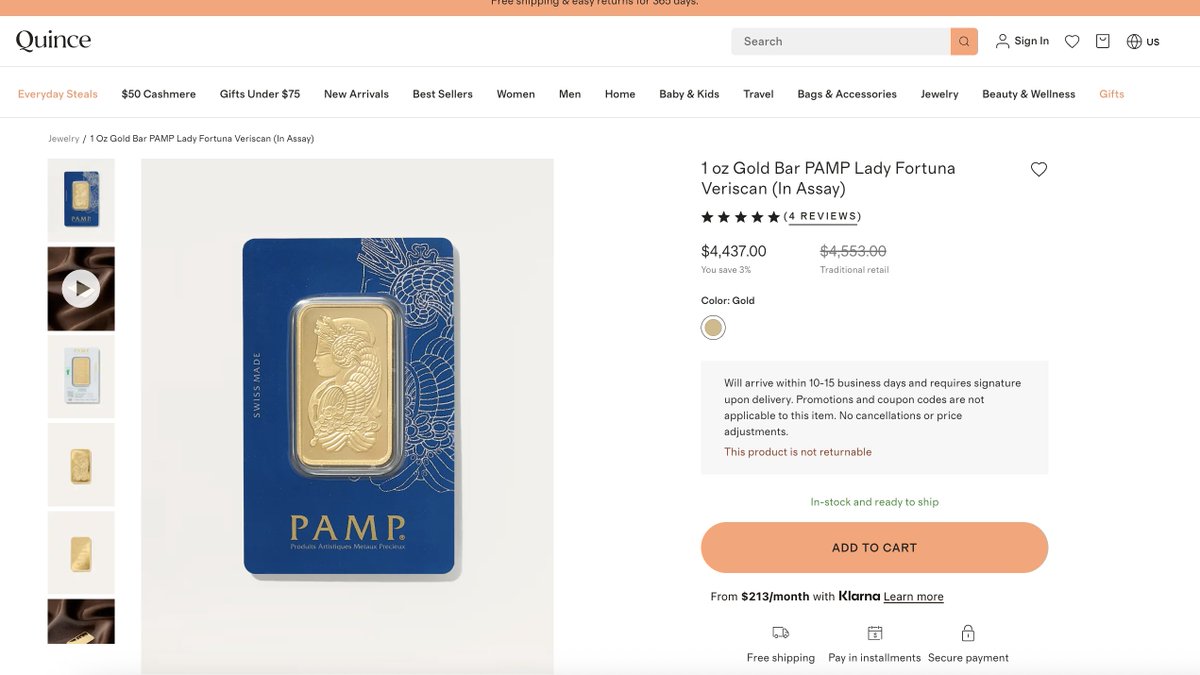Go to Jewelry breadcrumb link

[64, 139]
